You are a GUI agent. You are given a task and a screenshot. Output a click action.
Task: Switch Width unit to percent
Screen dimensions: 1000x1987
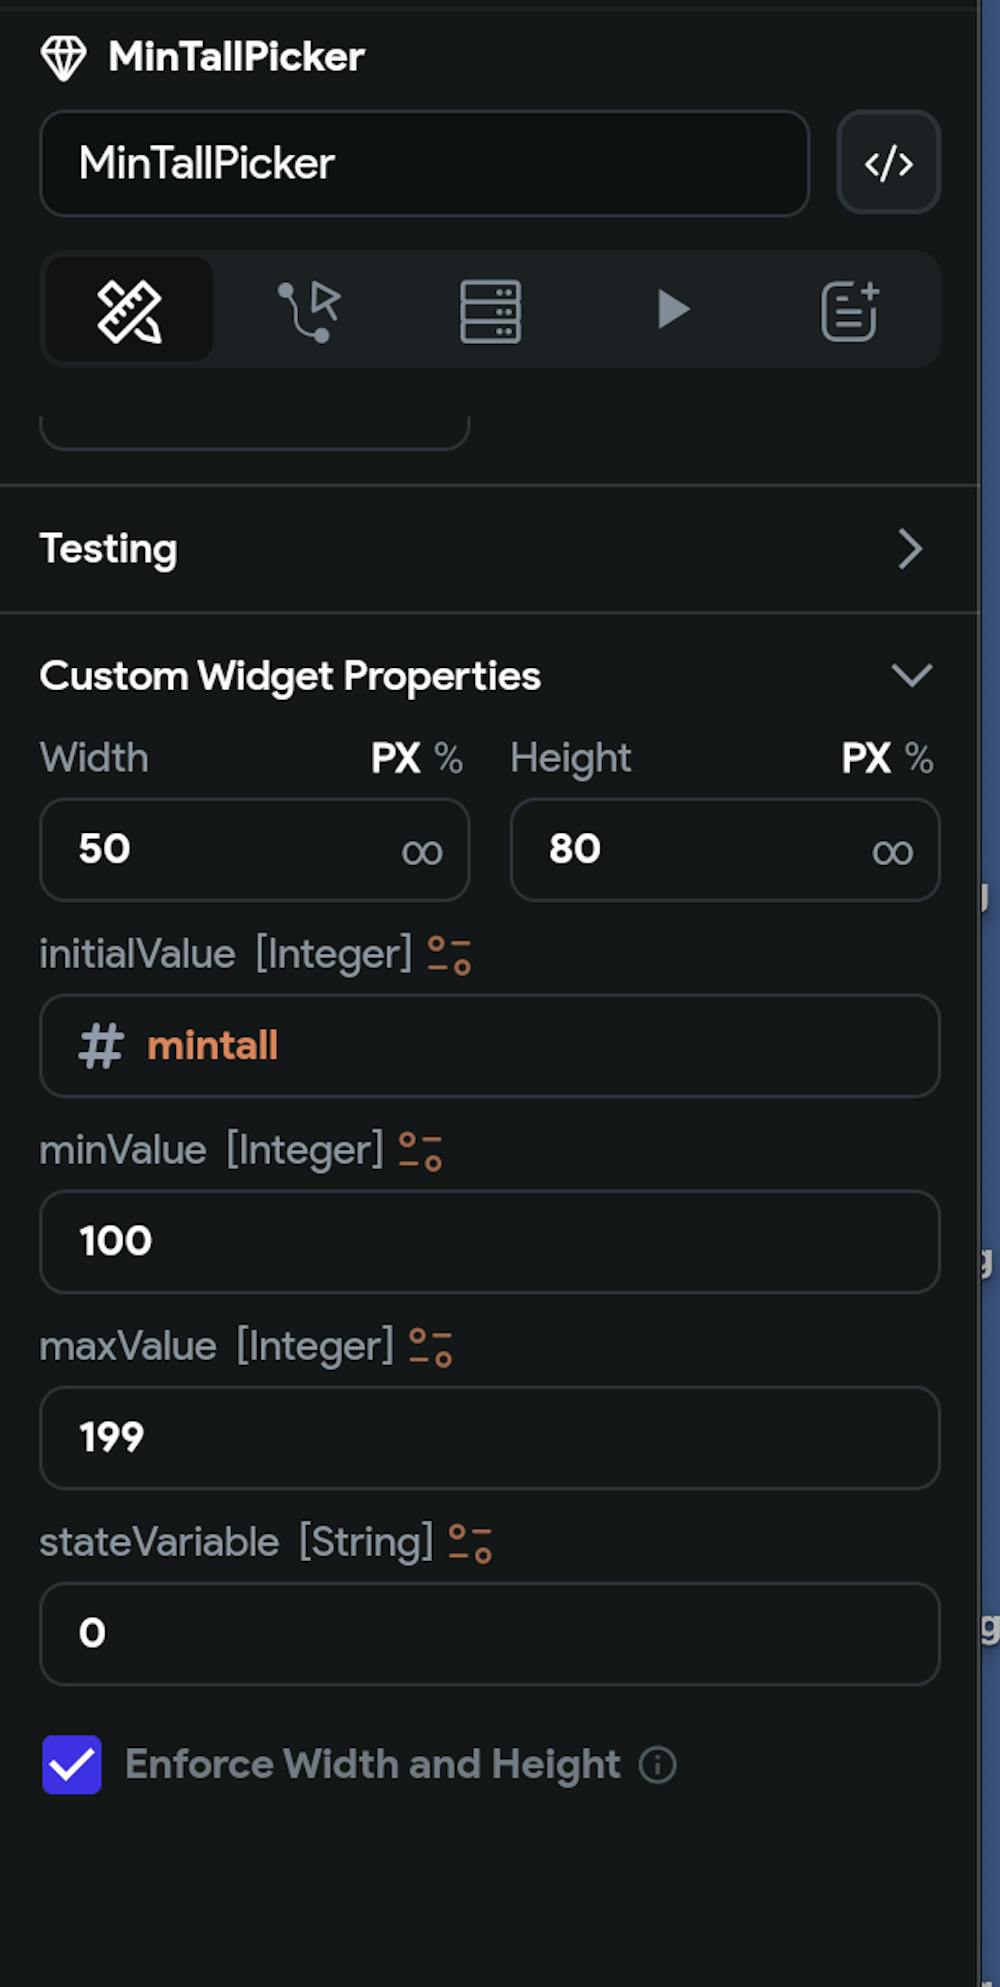pyautogui.click(x=449, y=759)
